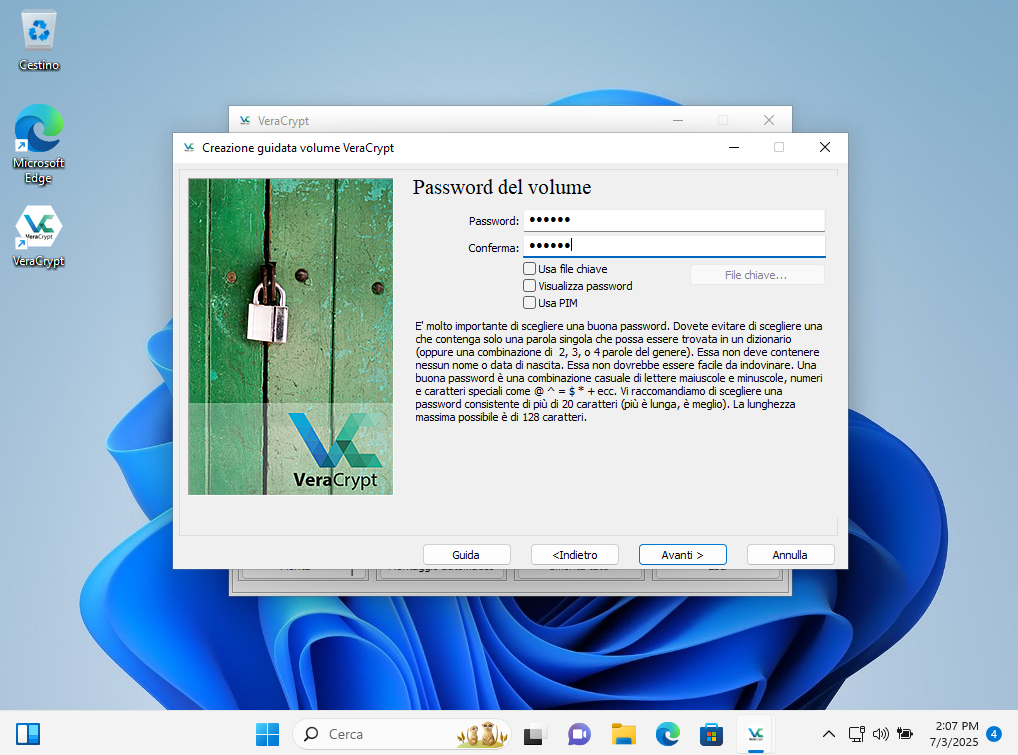Proceed with the Avanti > button

click(682, 555)
